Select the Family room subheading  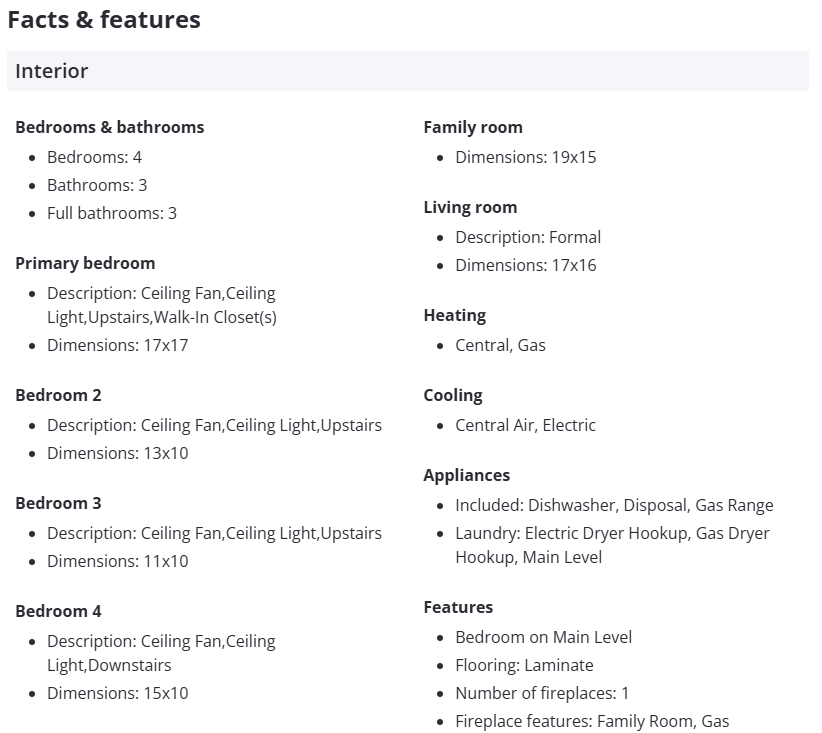473,127
